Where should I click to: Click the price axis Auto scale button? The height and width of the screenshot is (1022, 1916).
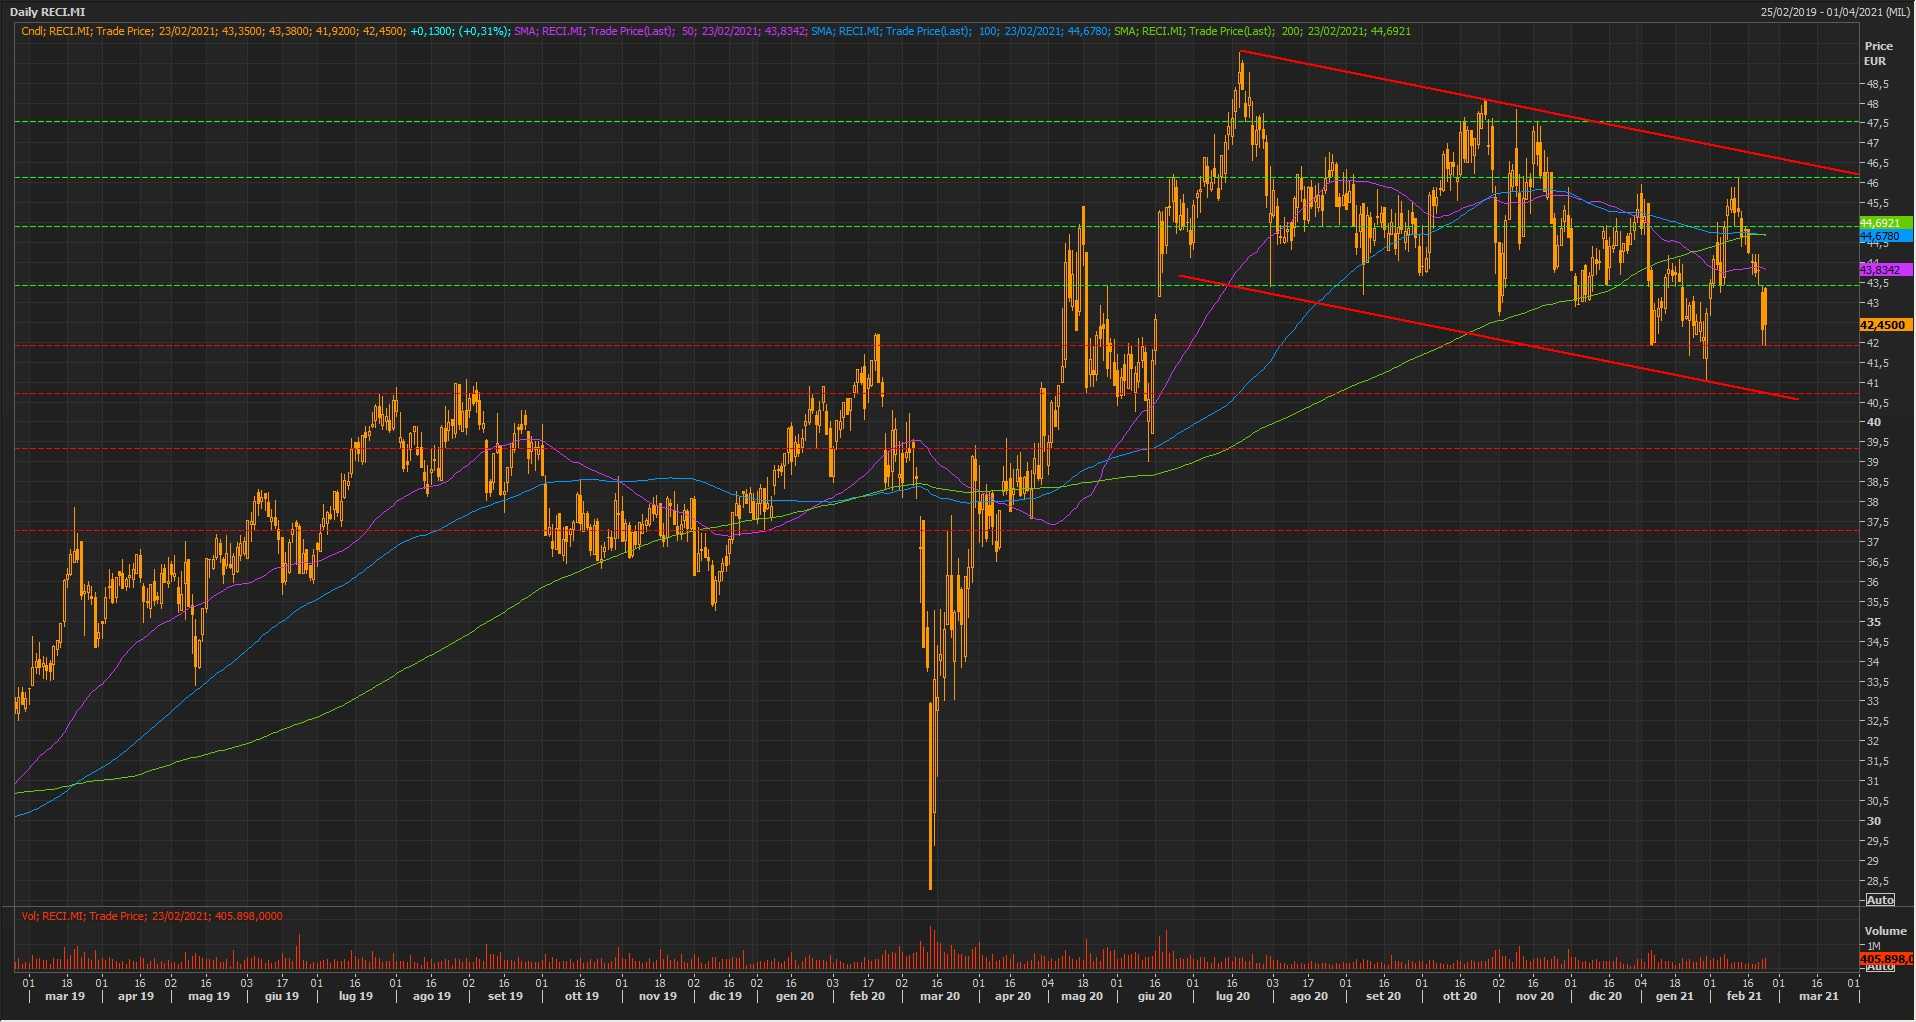(1880, 900)
